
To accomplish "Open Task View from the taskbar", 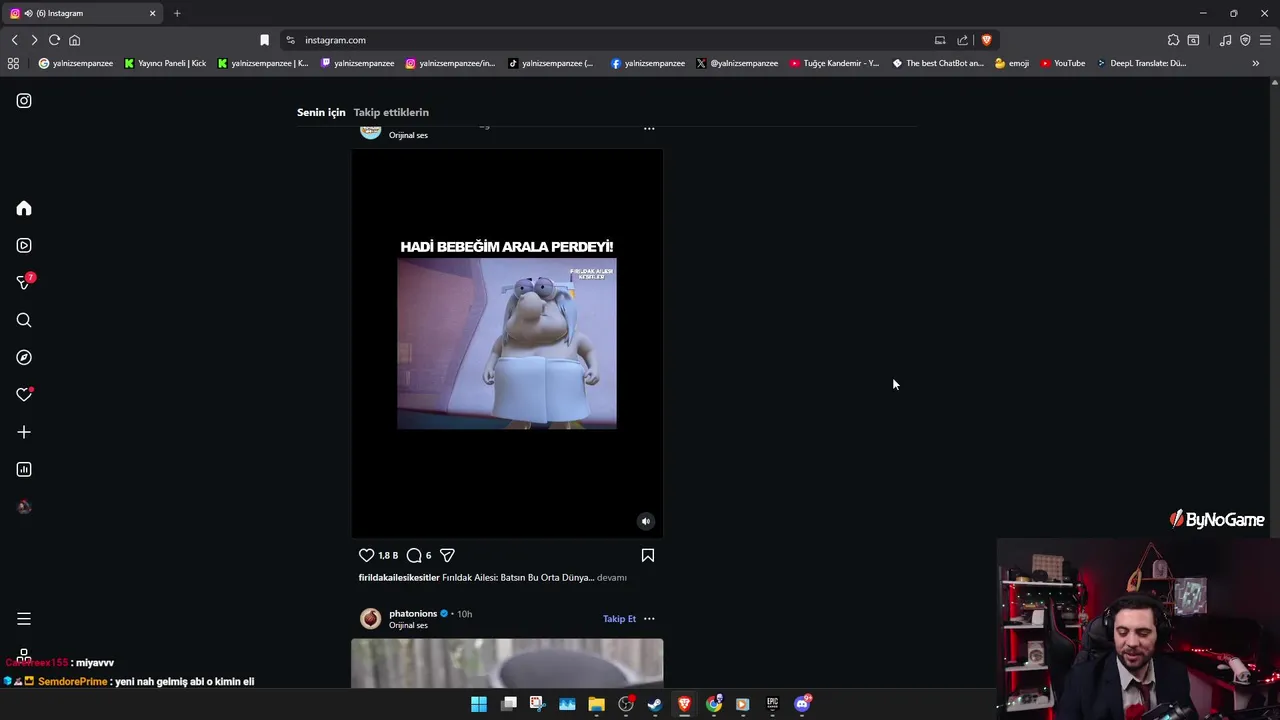I will (508, 704).
